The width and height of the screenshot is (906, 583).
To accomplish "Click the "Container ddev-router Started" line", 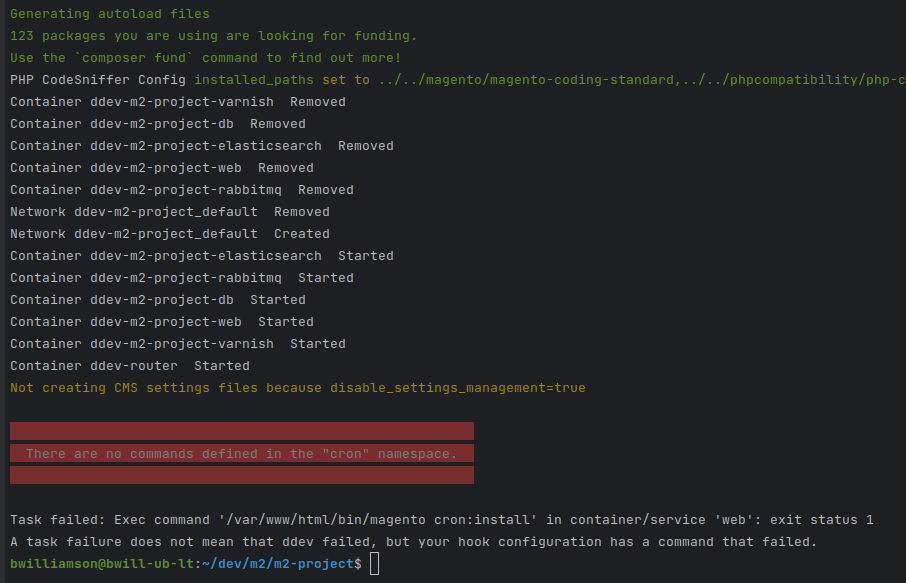I will click(x=130, y=366).
